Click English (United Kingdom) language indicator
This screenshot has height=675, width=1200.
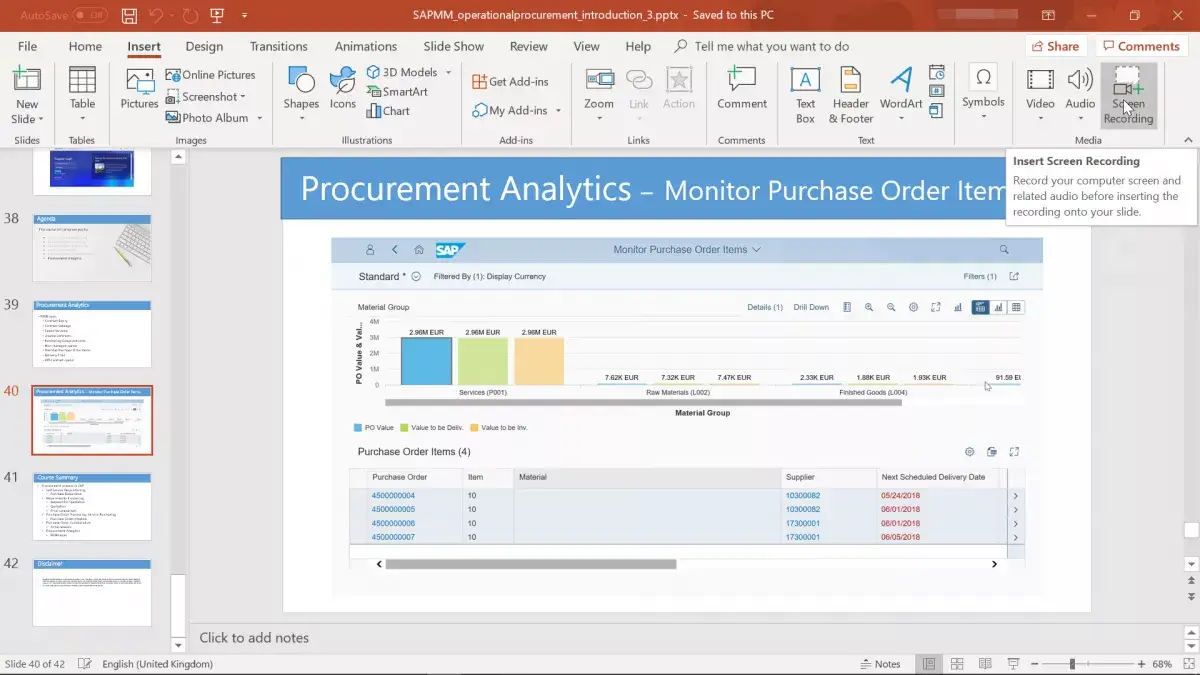[157, 664]
